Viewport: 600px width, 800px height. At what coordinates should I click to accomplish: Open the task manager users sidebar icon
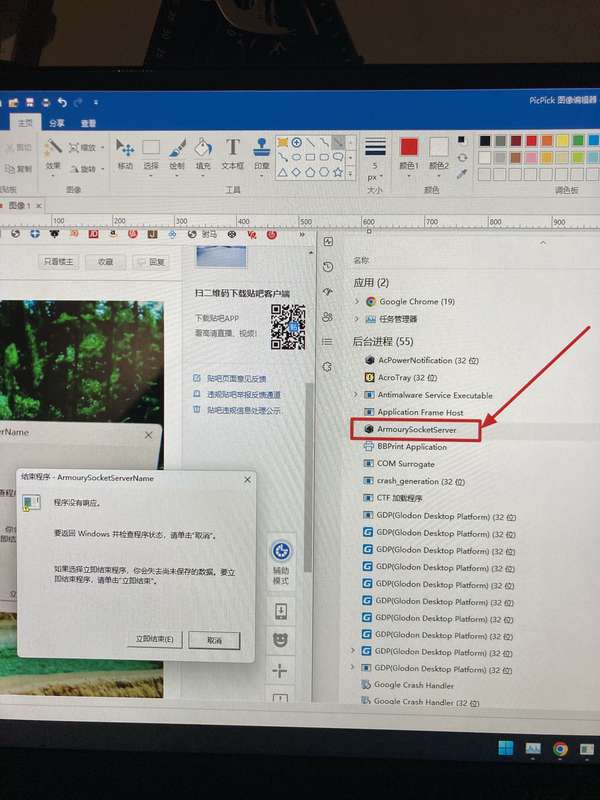tap(328, 317)
